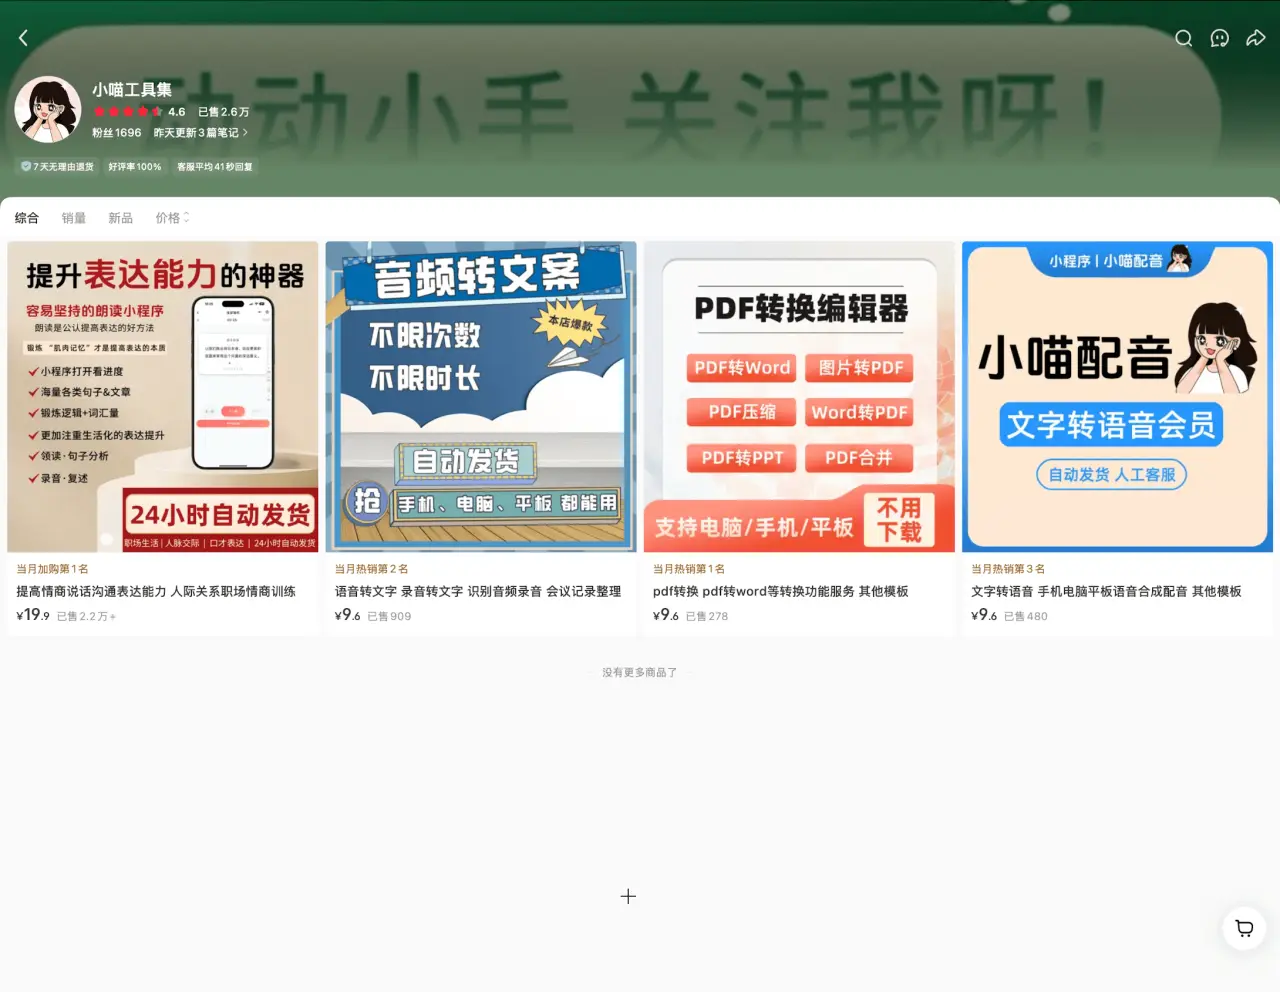
Task: Click the 当月热销第2名 tag
Action: coord(371,569)
